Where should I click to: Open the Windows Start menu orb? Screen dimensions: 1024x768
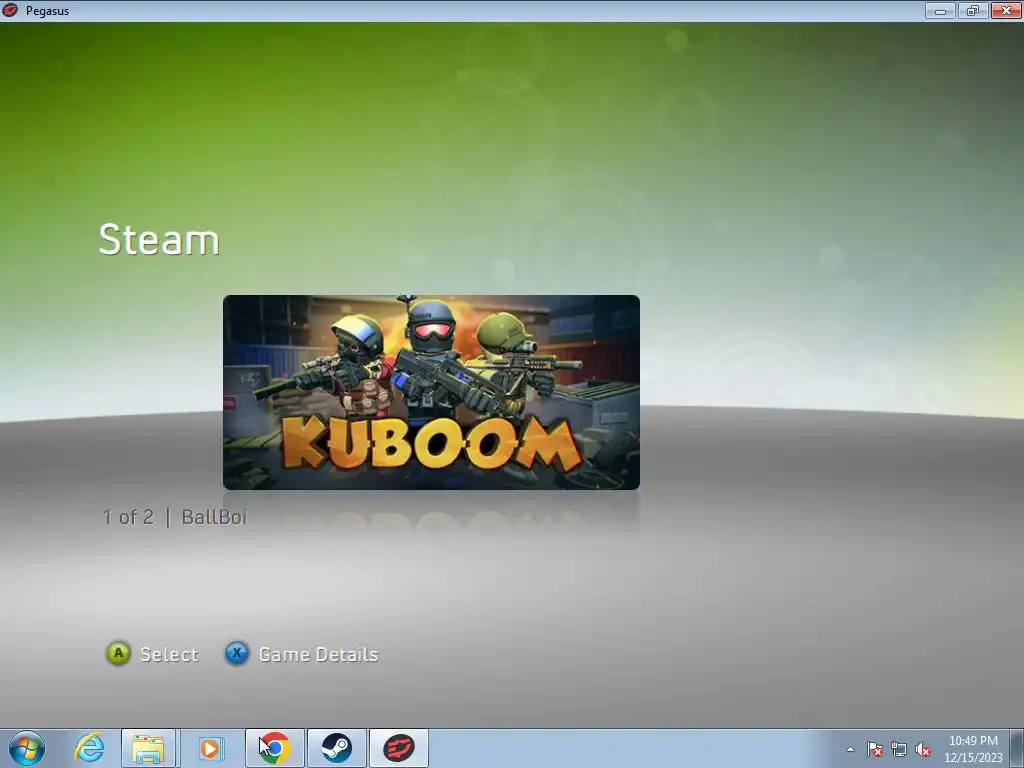point(27,748)
